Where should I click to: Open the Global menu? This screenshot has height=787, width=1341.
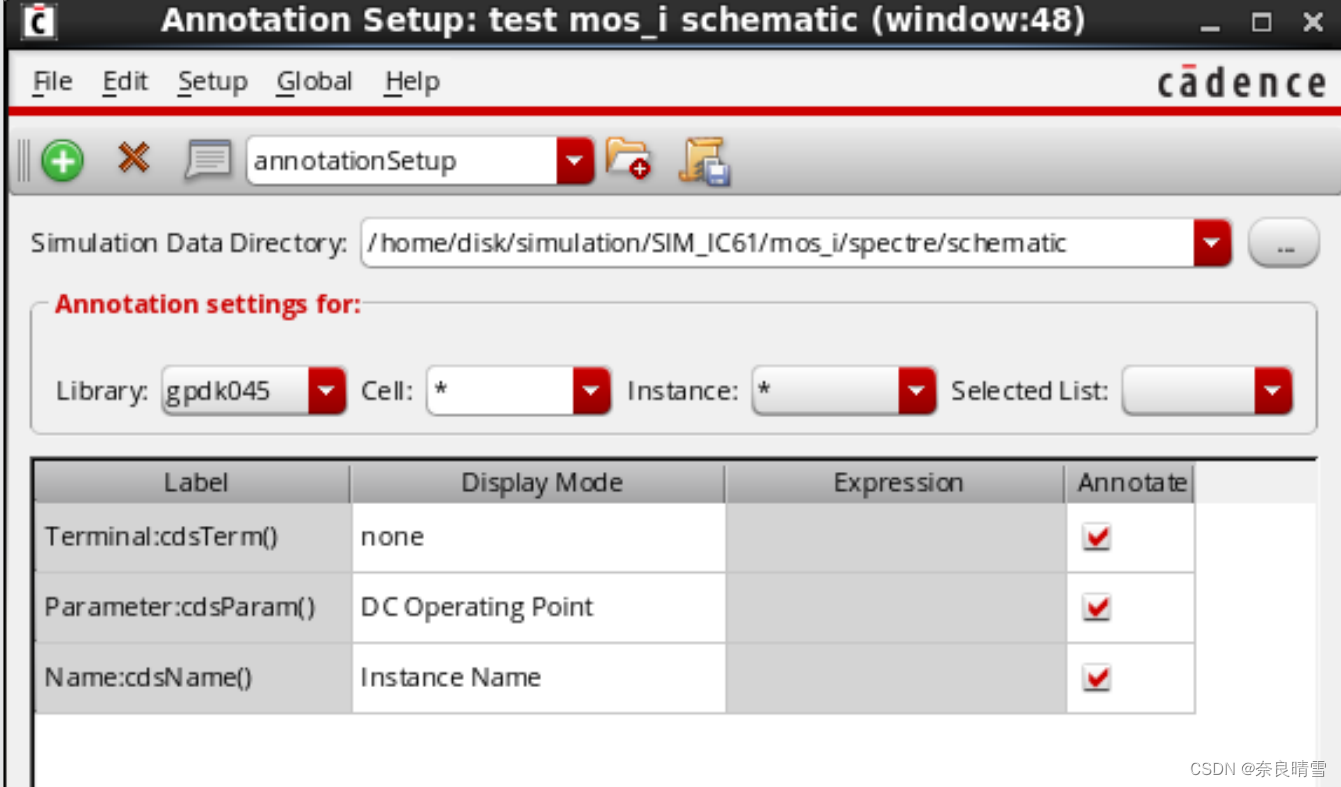pyautogui.click(x=314, y=82)
